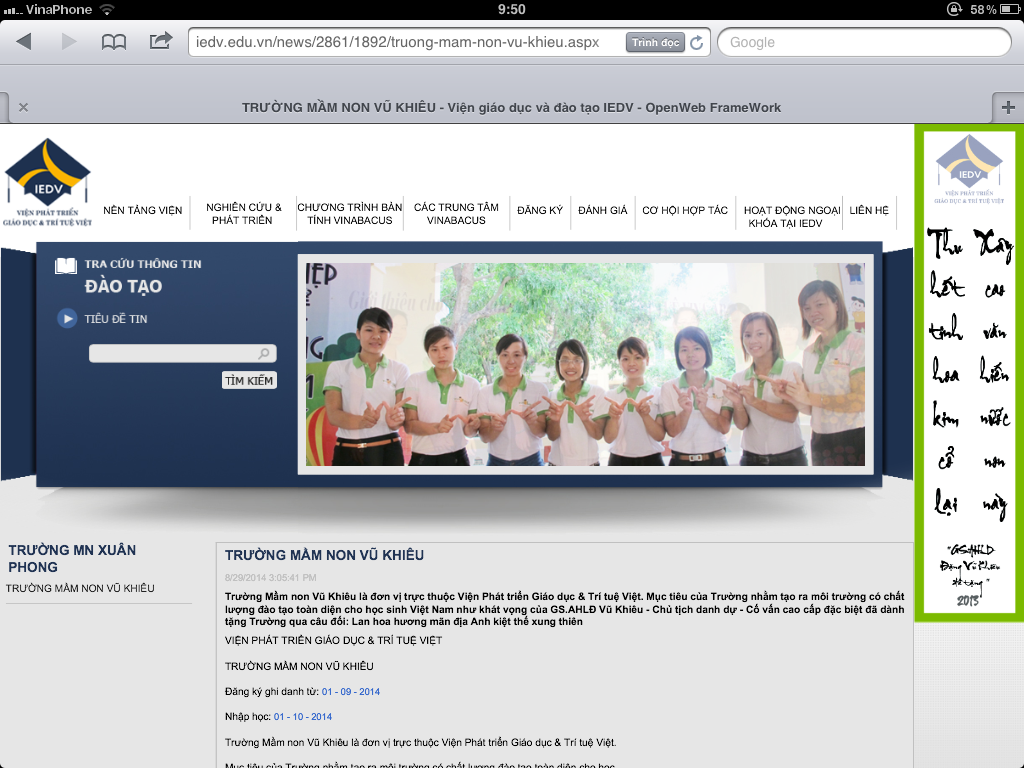Click the article title TRƯỜNG MẦM NON VŨ KHIÊU
The image size is (1024, 768).
325,555
